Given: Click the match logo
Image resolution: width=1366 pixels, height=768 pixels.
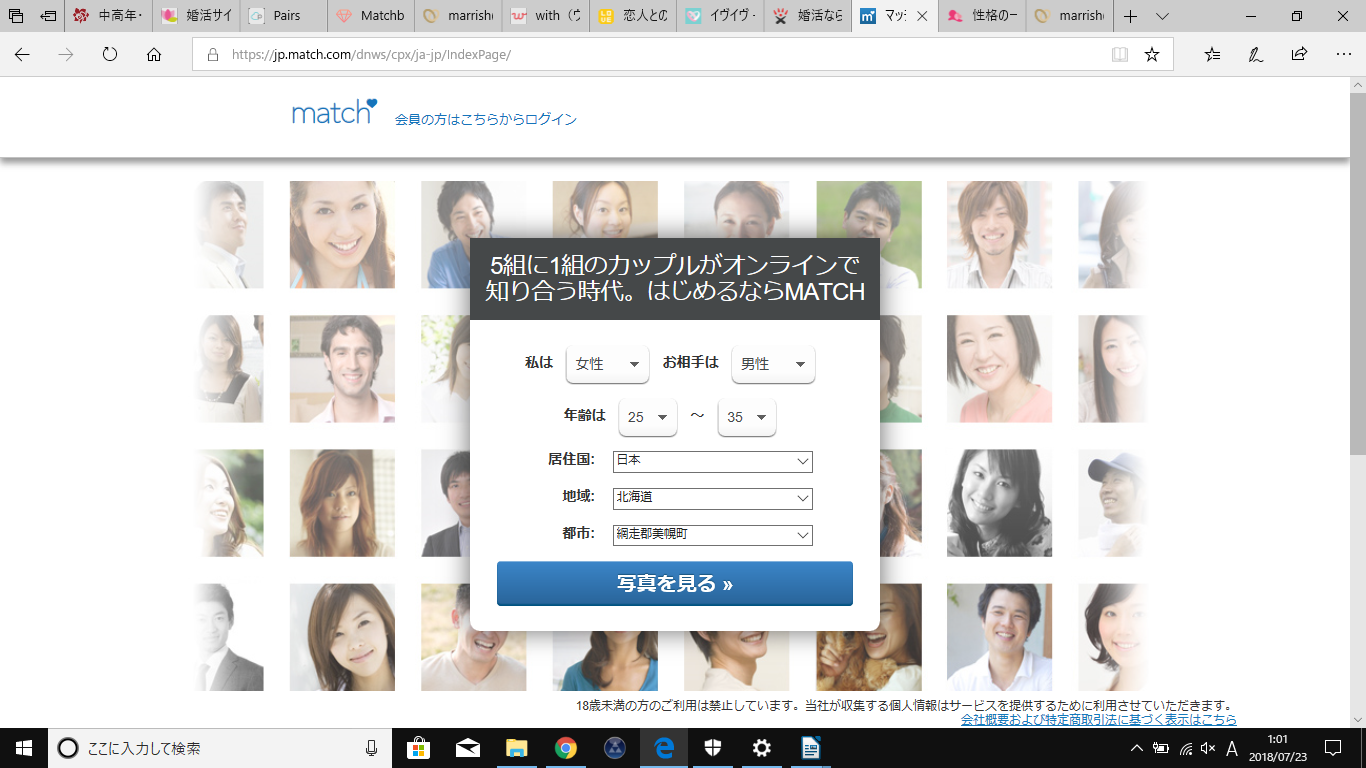Looking at the screenshot, I should 334,112.
